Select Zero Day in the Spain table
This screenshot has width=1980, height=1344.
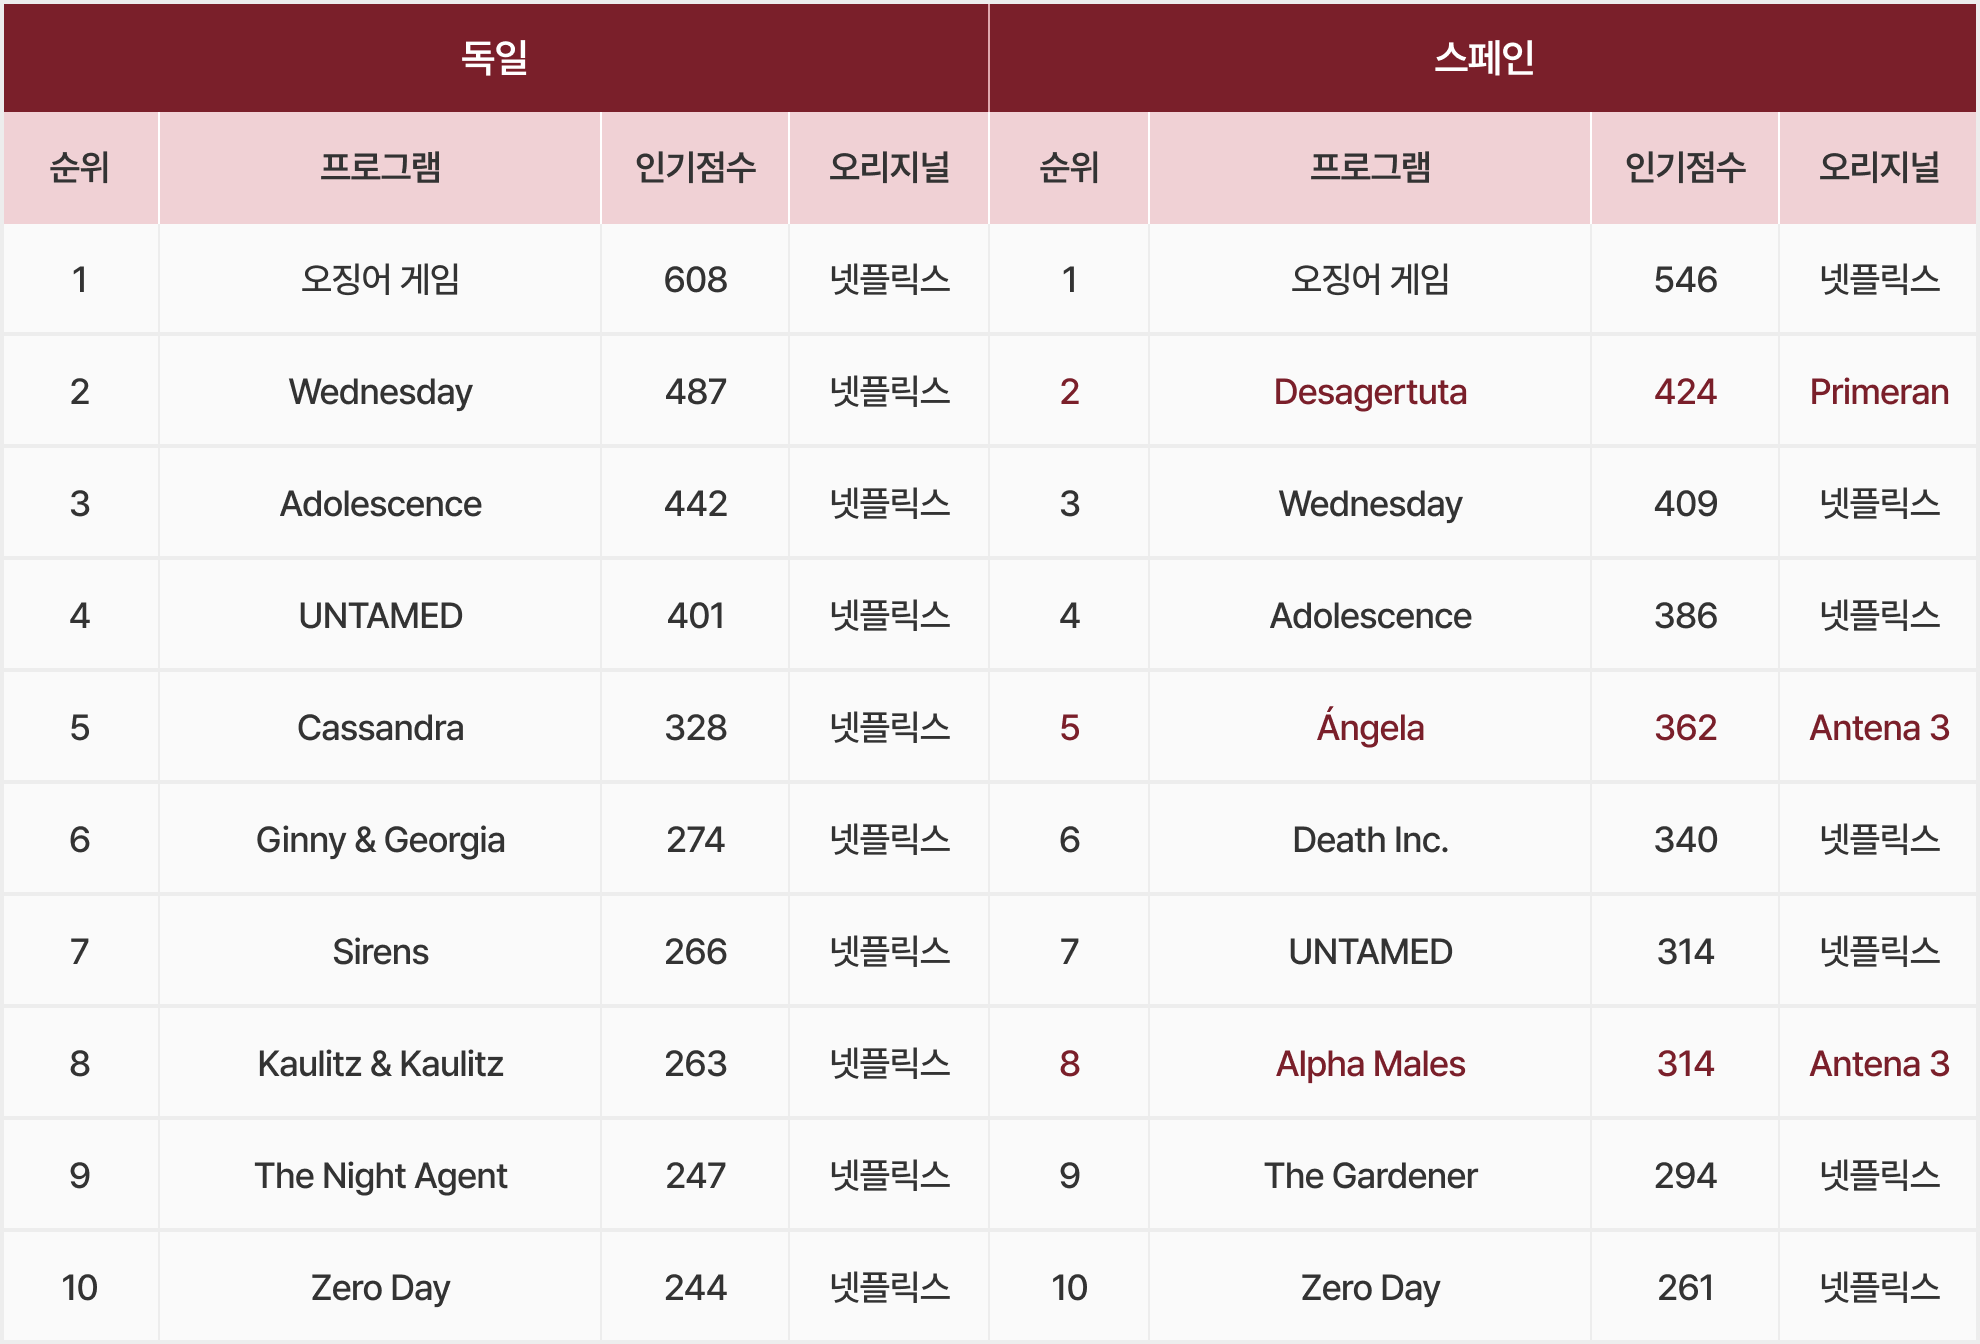1370,1288
